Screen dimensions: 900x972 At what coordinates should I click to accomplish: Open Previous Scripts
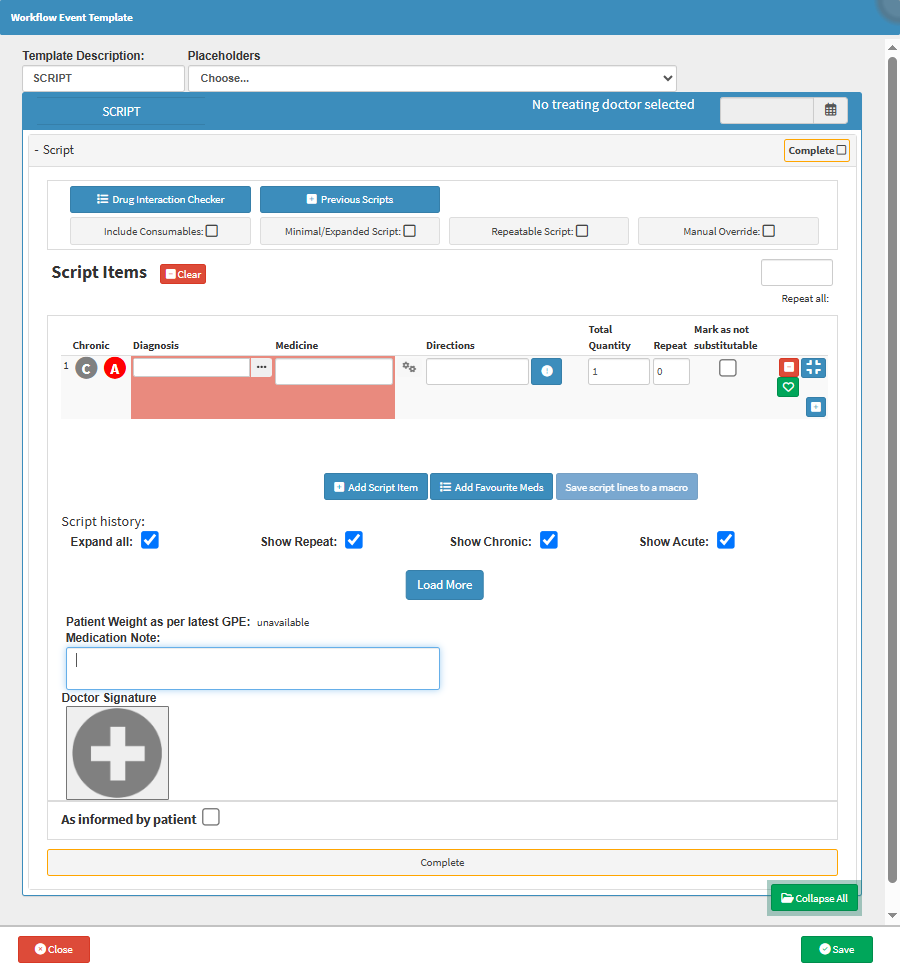pyautogui.click(x=350, y=200)
